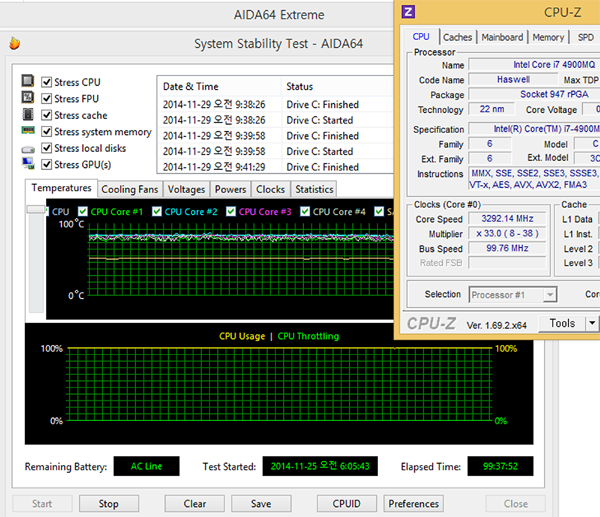Image resolution: width=600 pixels, height=517 pixels.
Task: Open the Cooling Fans tab
Action: (130, 189)
